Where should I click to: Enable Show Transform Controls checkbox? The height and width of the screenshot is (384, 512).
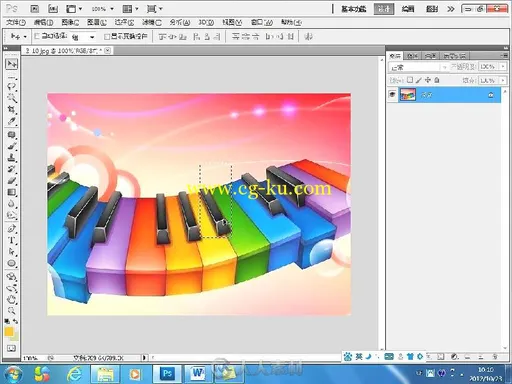107,37
